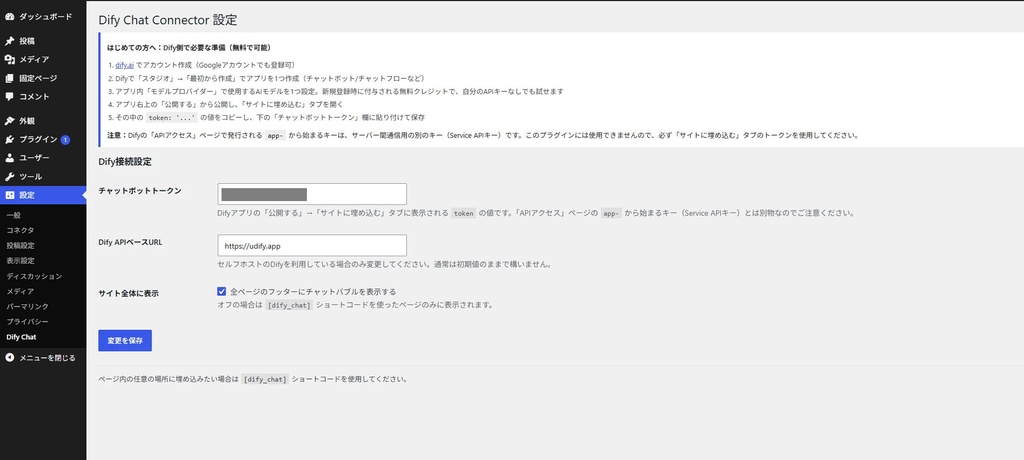Screen dimensions: 1024x460
Task: Click the 変更を保存 button
Action: pyautogui.click(x=125, y=340)
